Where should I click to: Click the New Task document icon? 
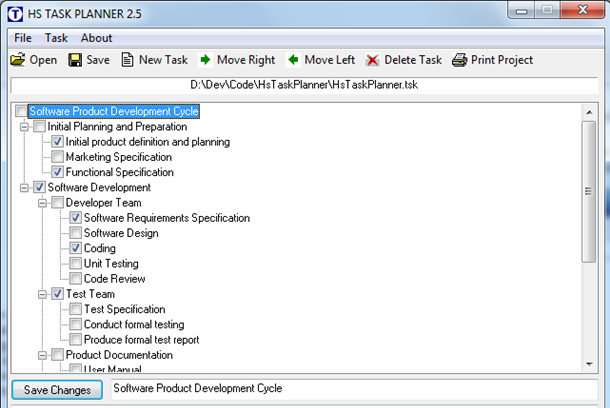click(127, 60)
